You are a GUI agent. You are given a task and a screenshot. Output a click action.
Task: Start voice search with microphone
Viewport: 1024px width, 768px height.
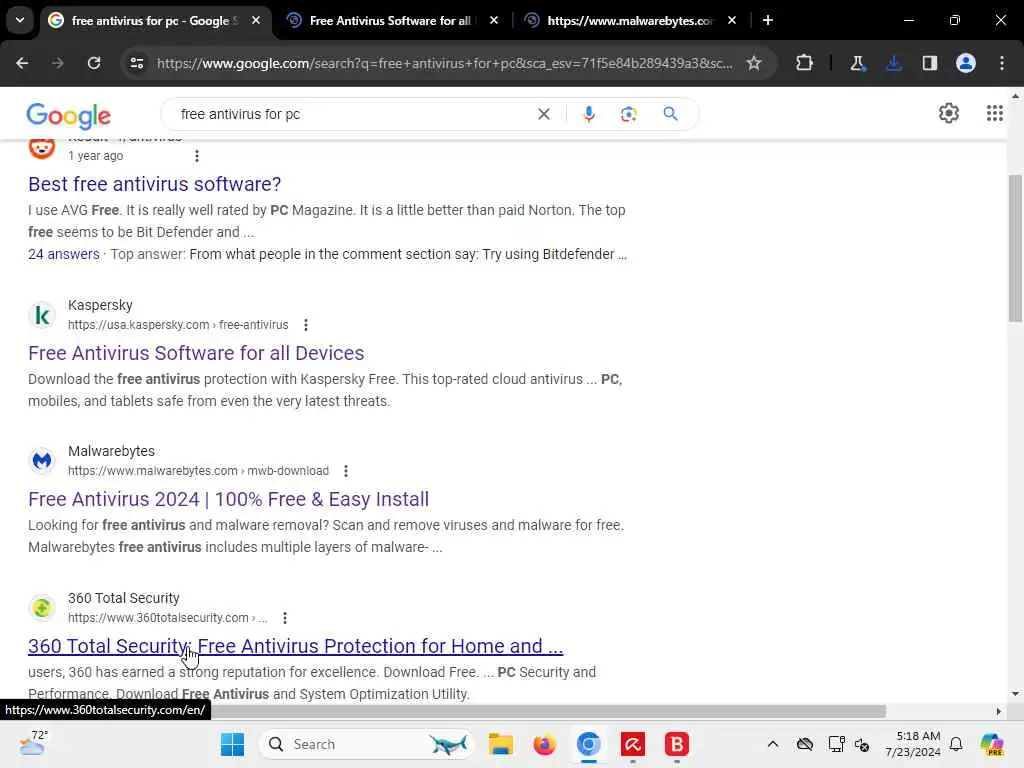588,114
